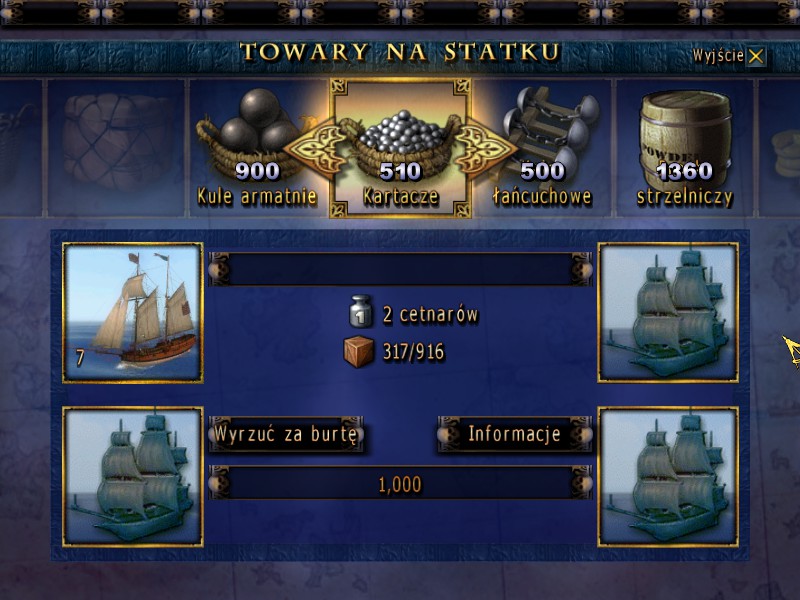This screenshot has width=800, height=600.
Task: Click the skull end-cap left of 1,000 bar
Action: [x=220, y=483]
